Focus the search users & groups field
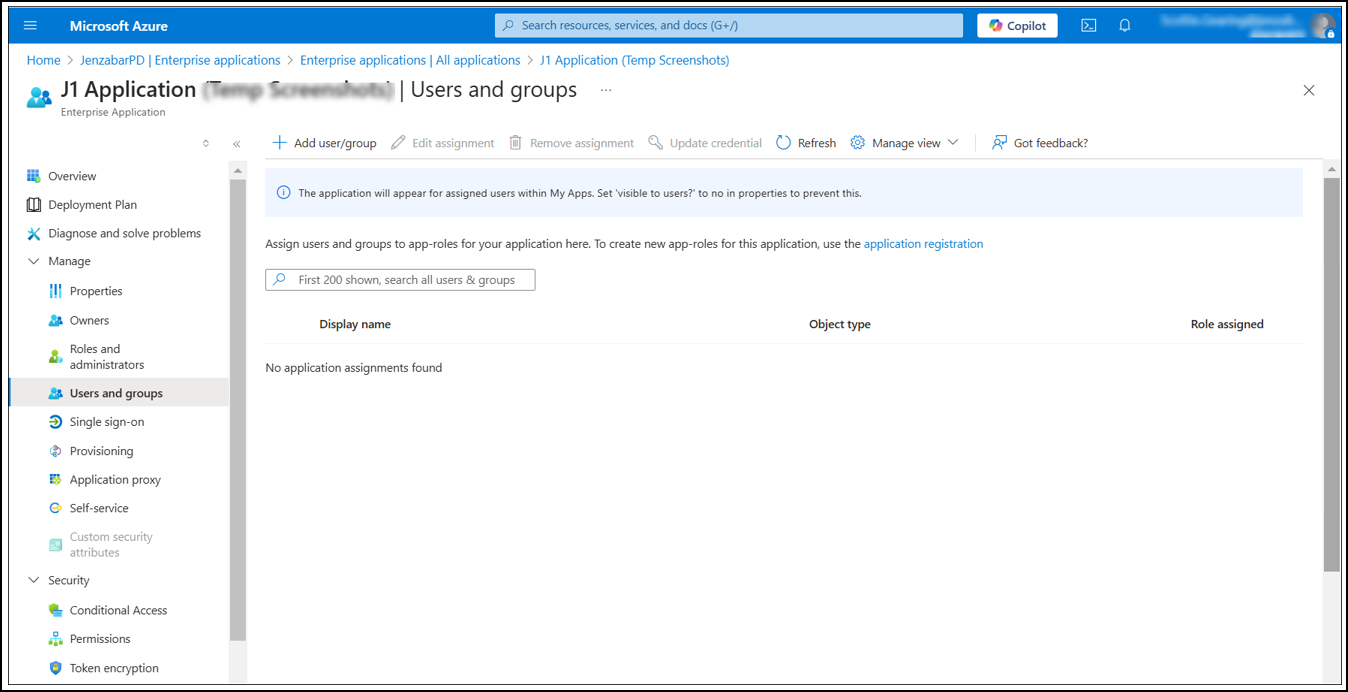 pos(400,280)
